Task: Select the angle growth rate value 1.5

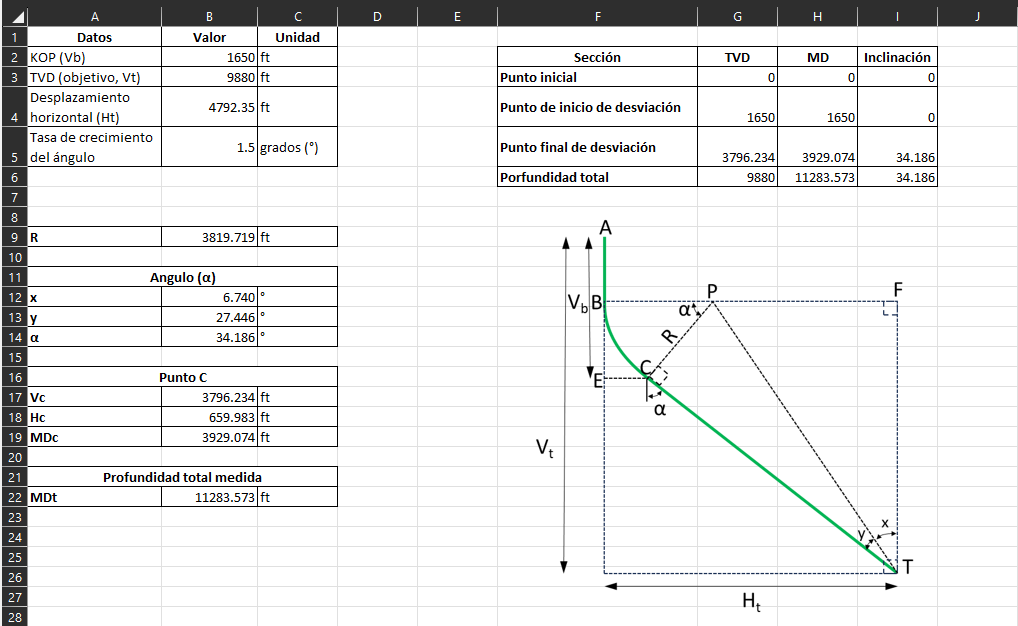Action: coord(208,147)
